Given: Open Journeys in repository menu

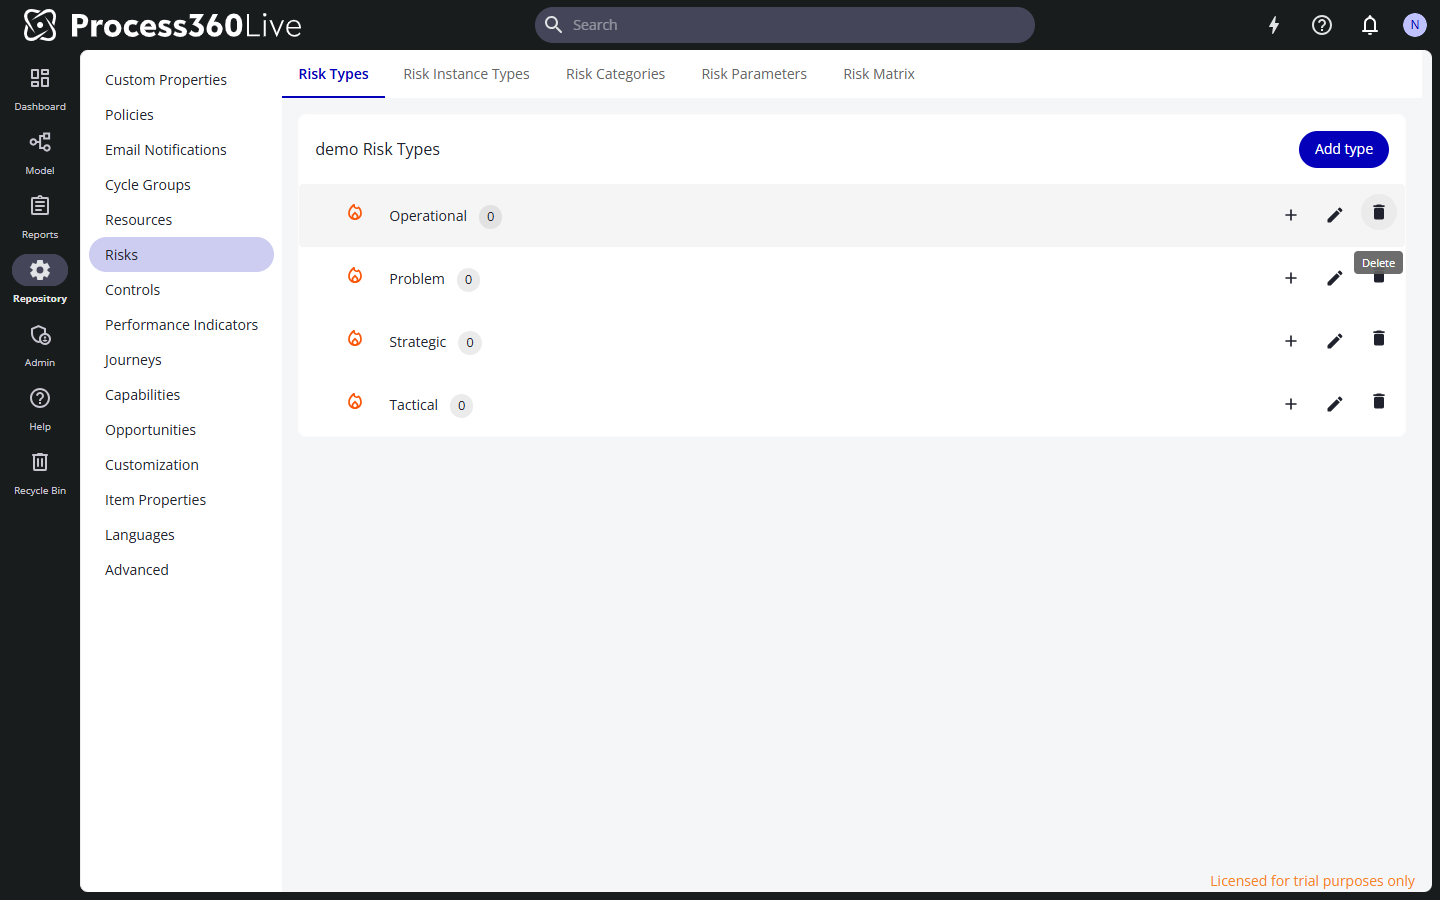Looking at the screenshot, I should pos(181,360).
